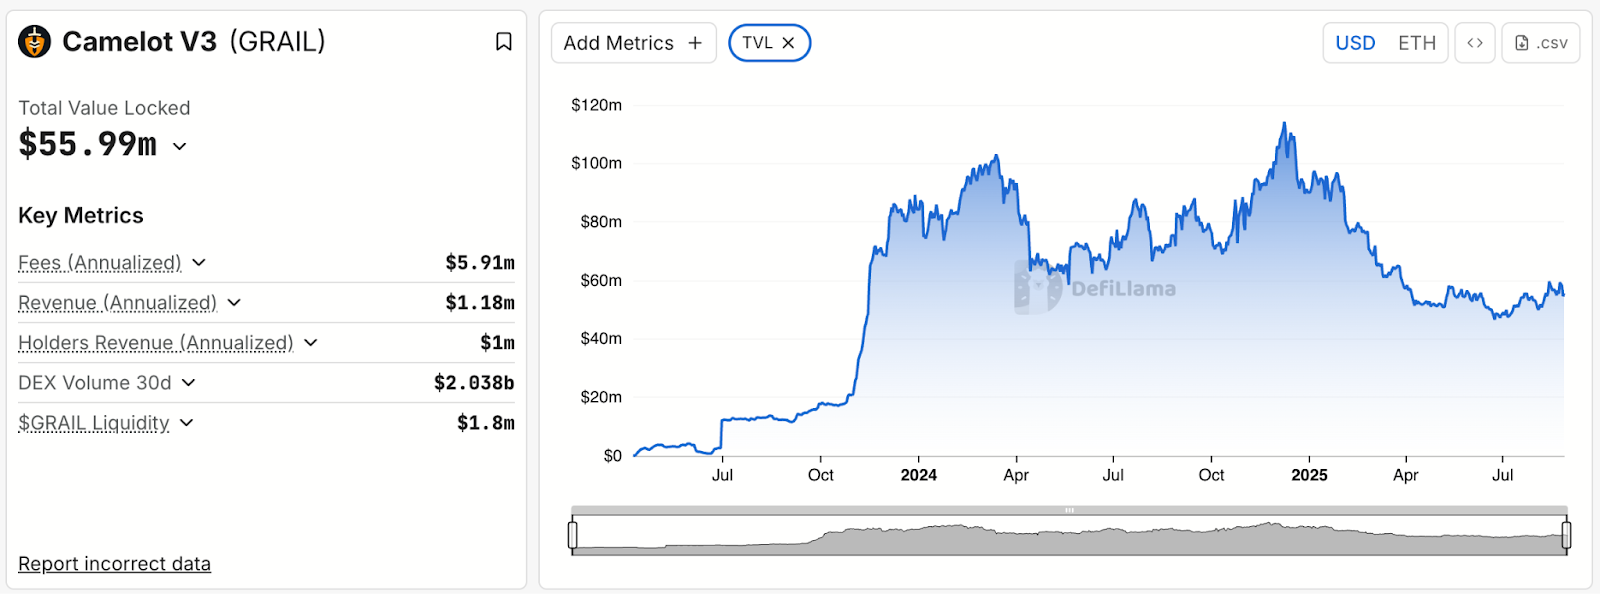The width and height of the screenshot is (1600, 594).
Task: Click the chart peak near 2025
Action: coord(1284,124)
